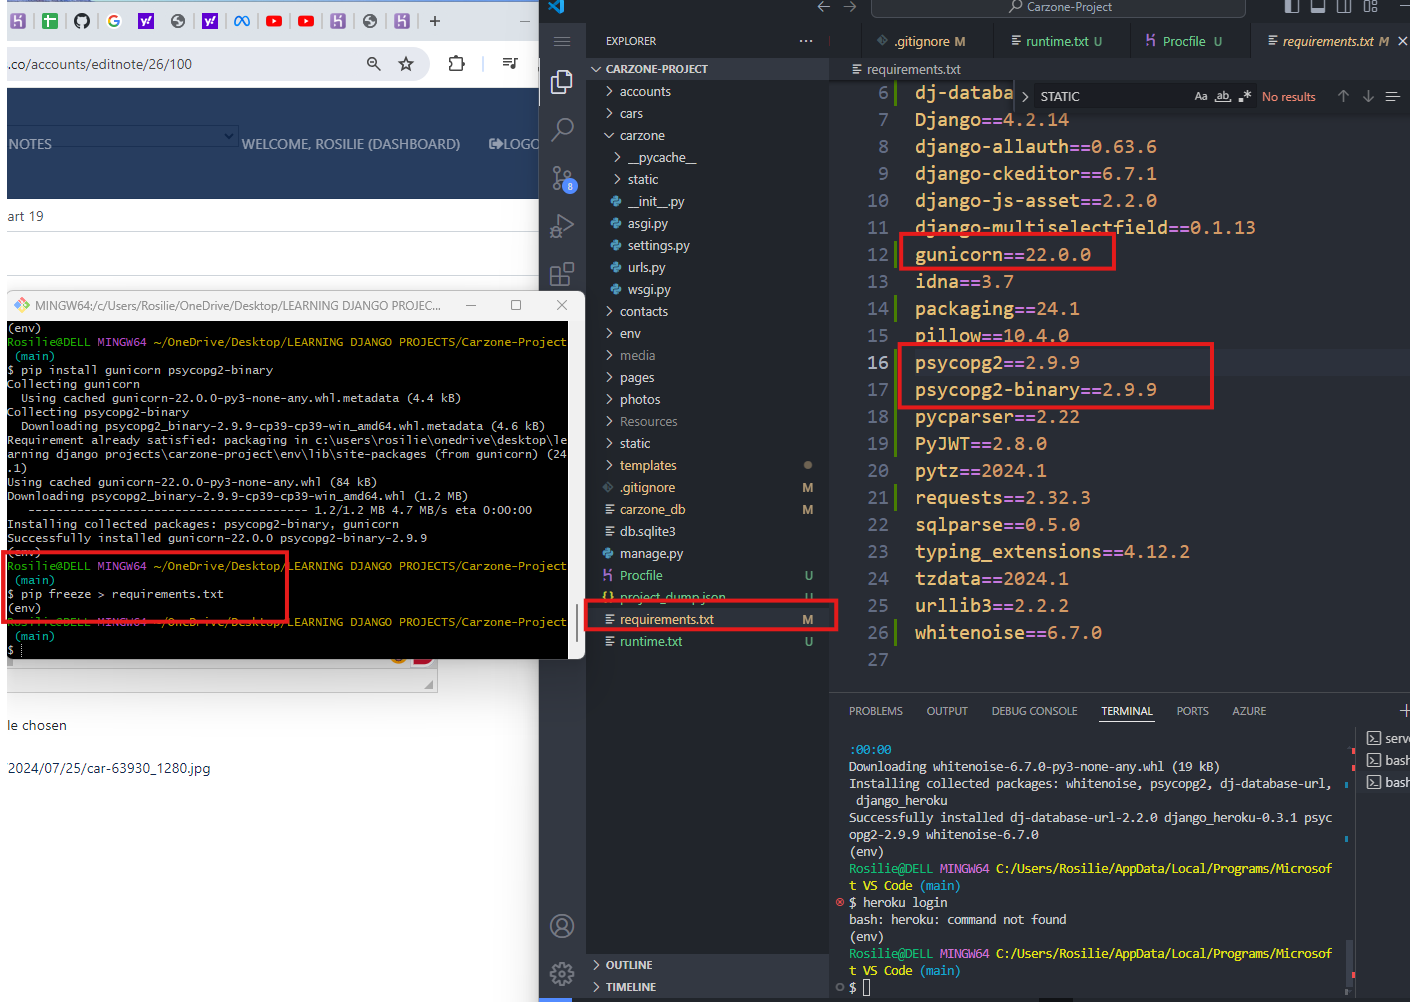The image size is (1410, 1002).
Task: Go to next match in find widget
Action: coord(1368,96)
